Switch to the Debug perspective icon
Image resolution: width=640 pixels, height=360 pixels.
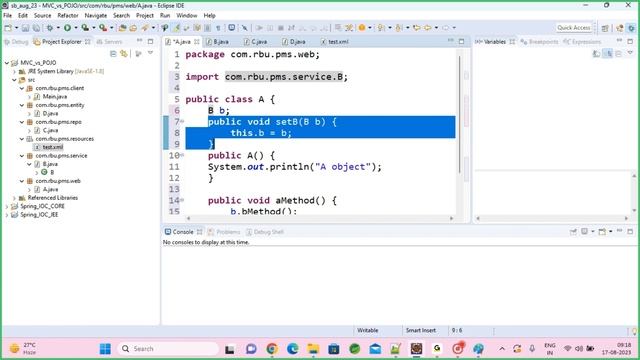[x=631, y=28]
